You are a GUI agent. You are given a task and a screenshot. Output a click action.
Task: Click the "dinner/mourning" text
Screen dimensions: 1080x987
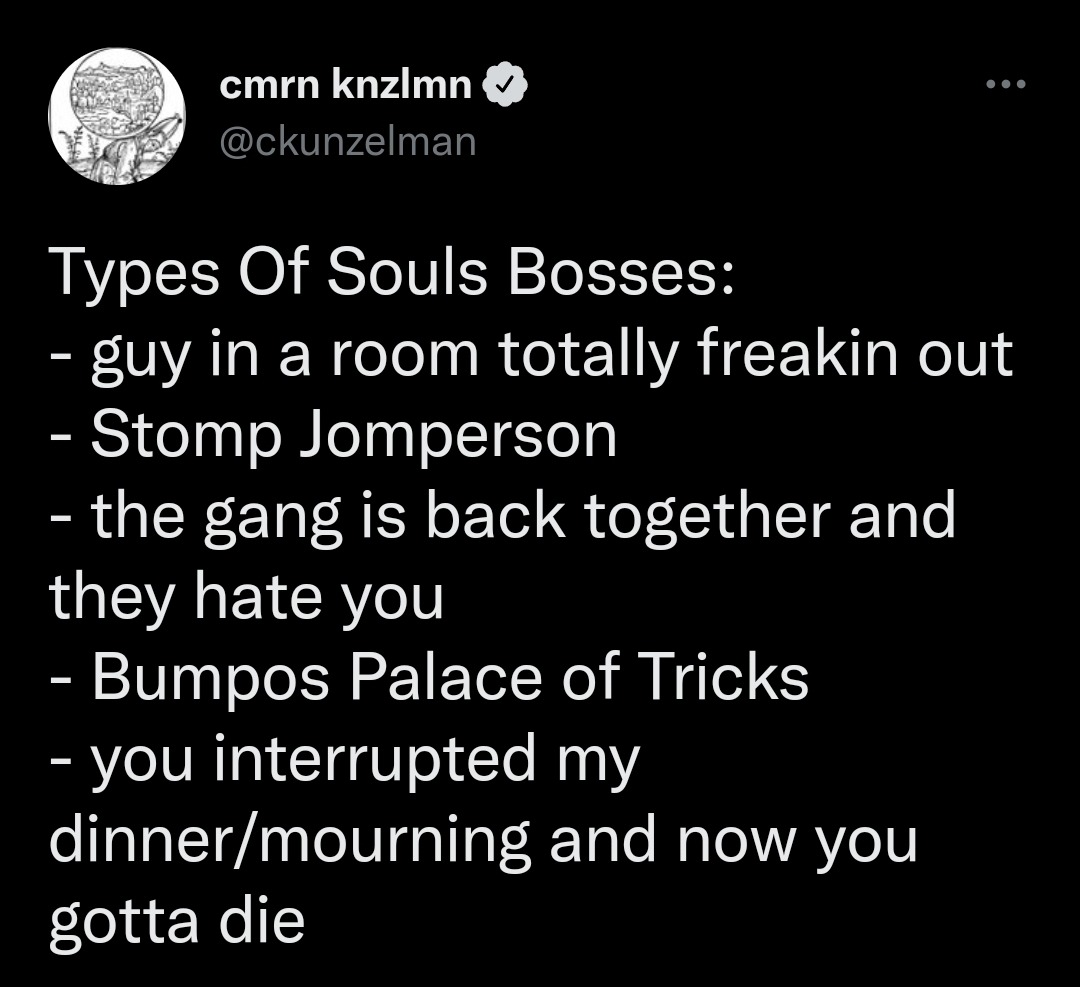click(290, 842)
